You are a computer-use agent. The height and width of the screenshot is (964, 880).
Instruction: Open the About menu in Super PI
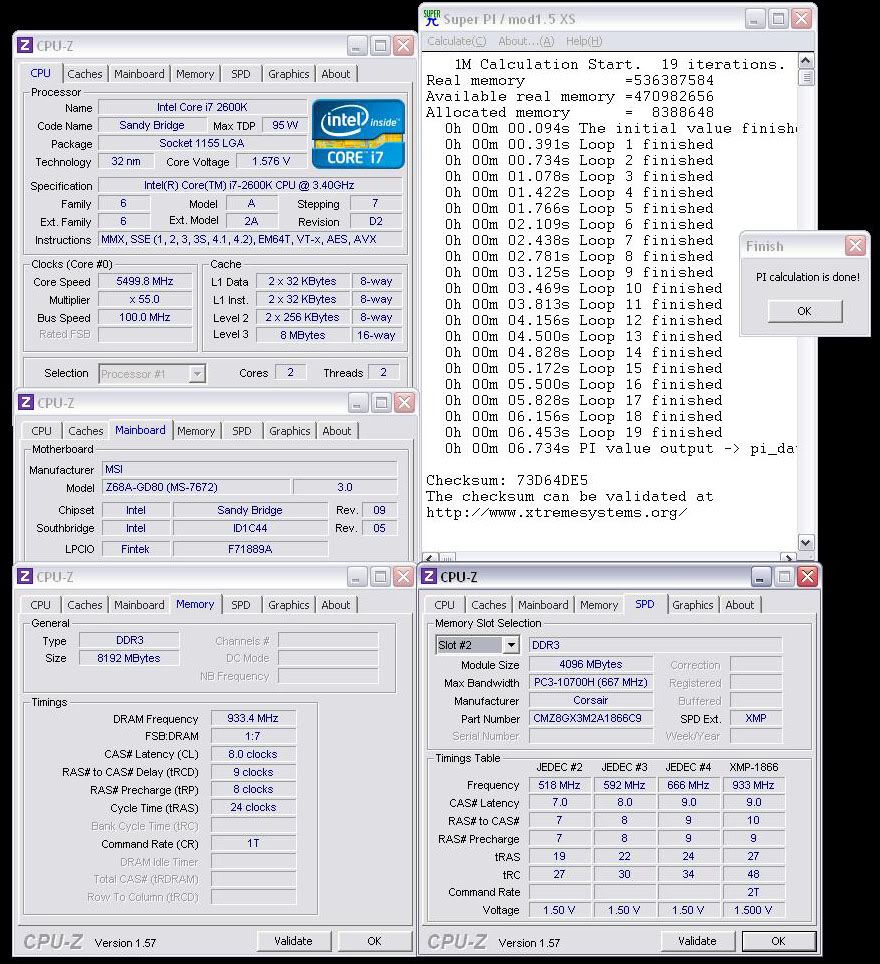(524, 41)
